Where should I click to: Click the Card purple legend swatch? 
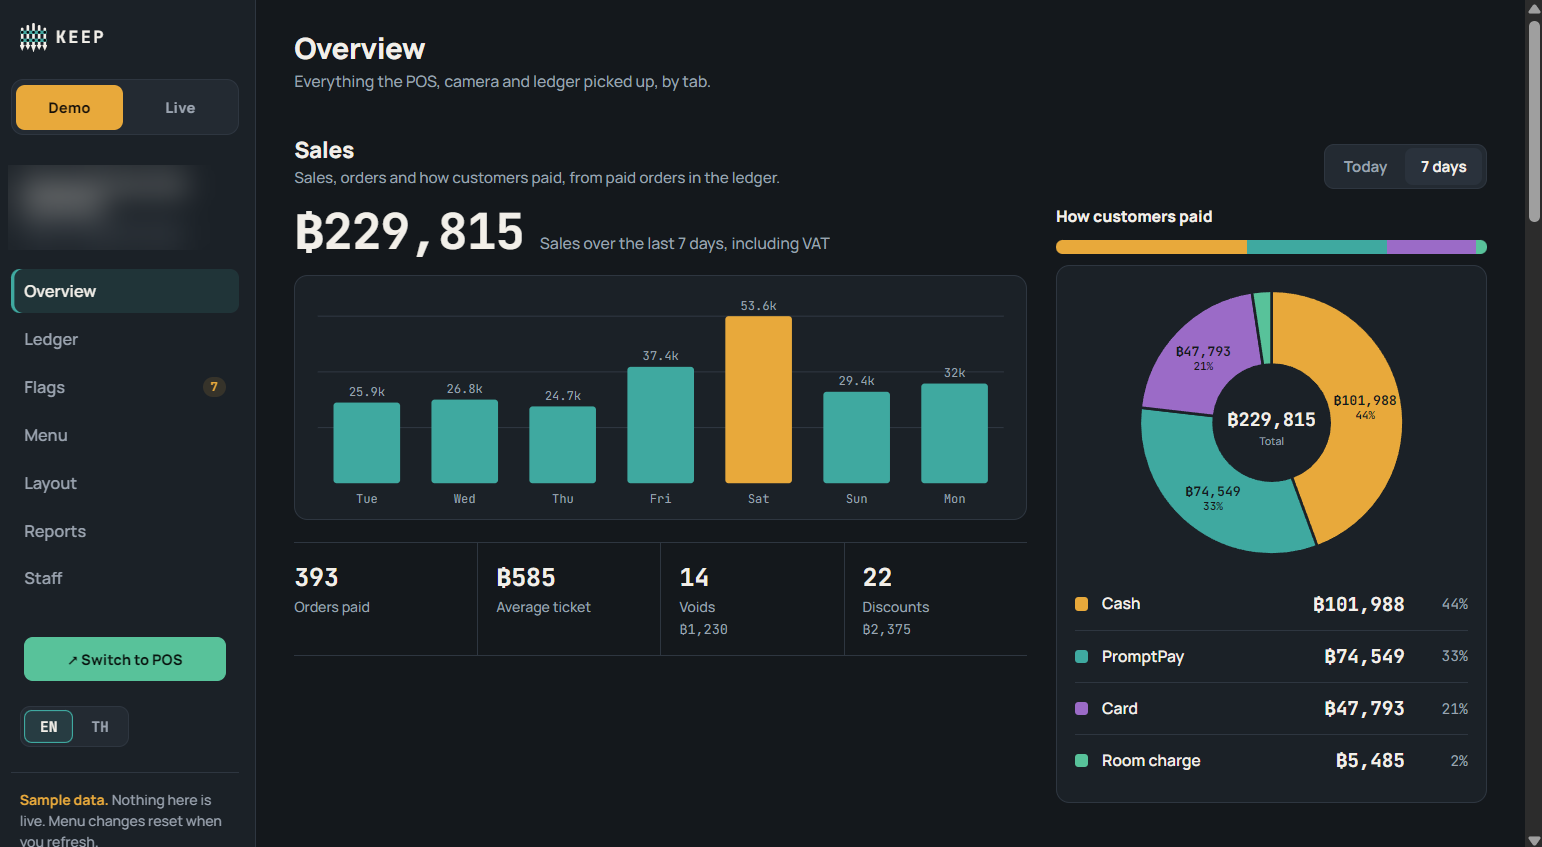coord(1081,708)
